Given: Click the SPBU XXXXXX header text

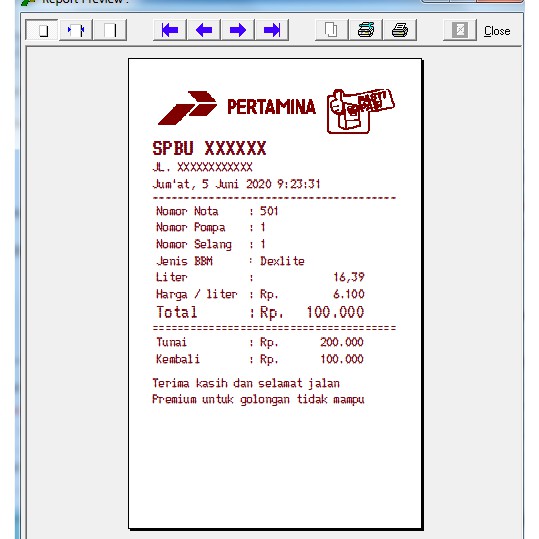Looking at the screenshot, I should tap(209, 148).
